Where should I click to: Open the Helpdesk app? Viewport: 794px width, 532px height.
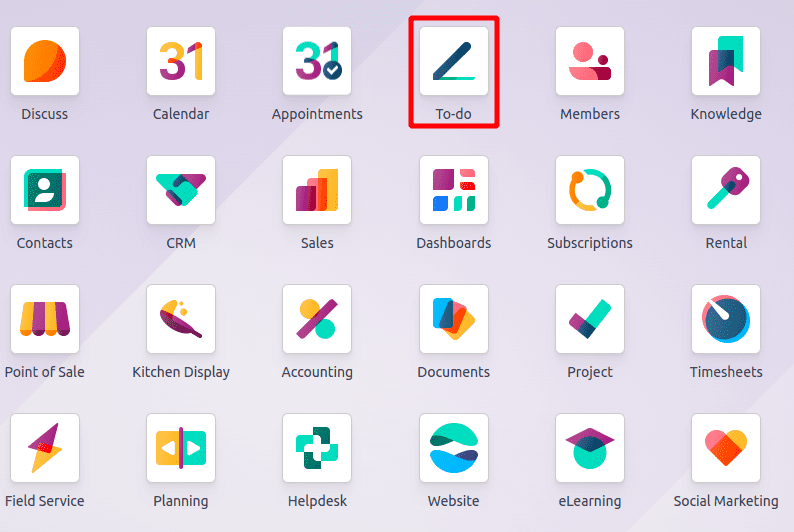point(317,448)
